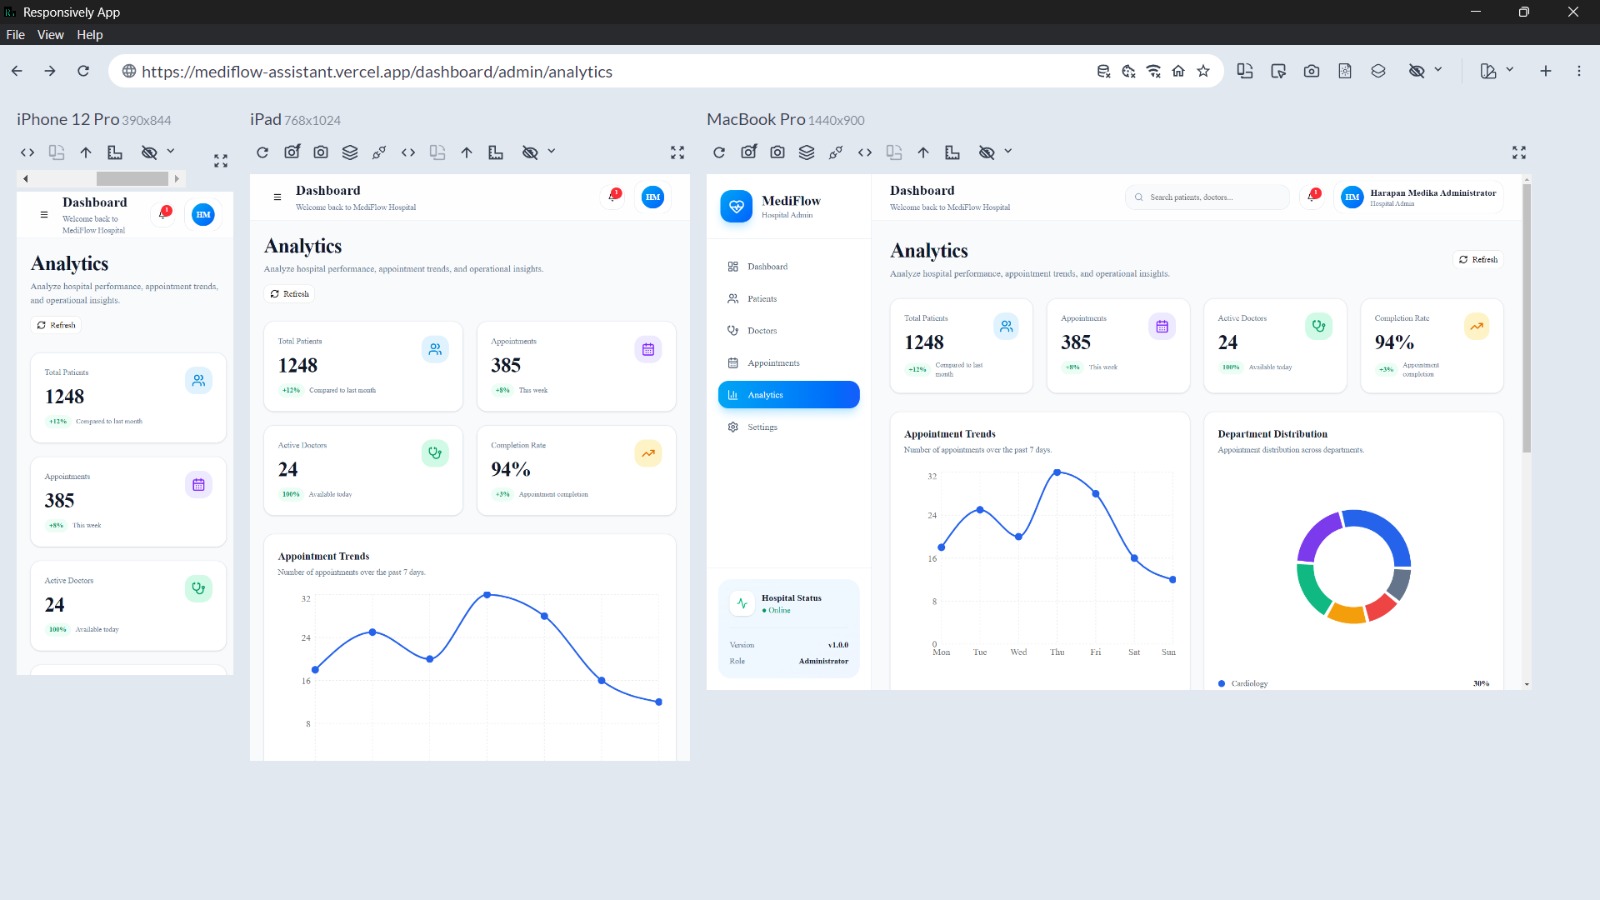Open the View menu
The height and width of the screenshot is (900, 1600).
[x=50, y=34]
